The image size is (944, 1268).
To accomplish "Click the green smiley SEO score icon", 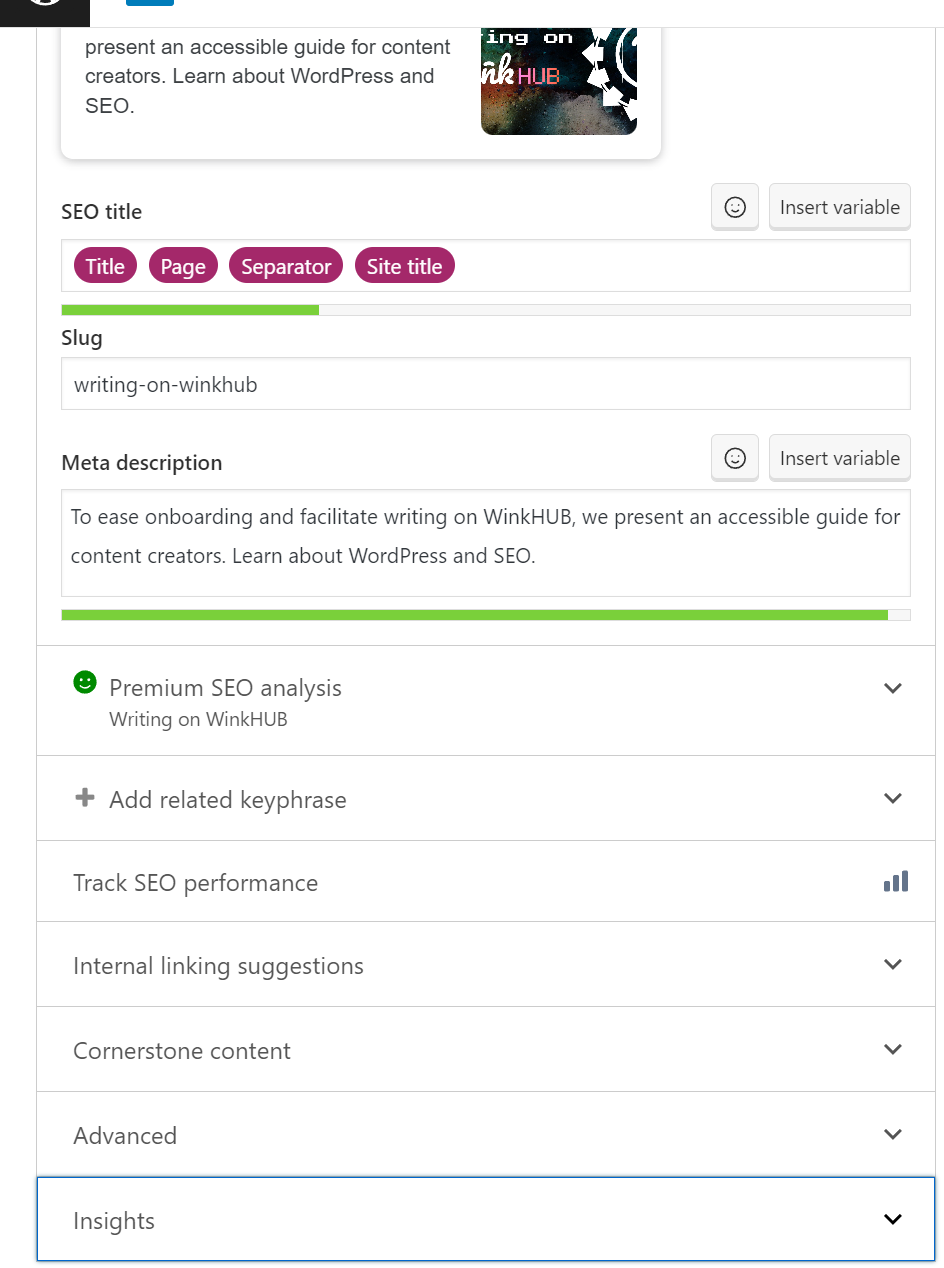I will pyautogui.click(x=85, y=682).
